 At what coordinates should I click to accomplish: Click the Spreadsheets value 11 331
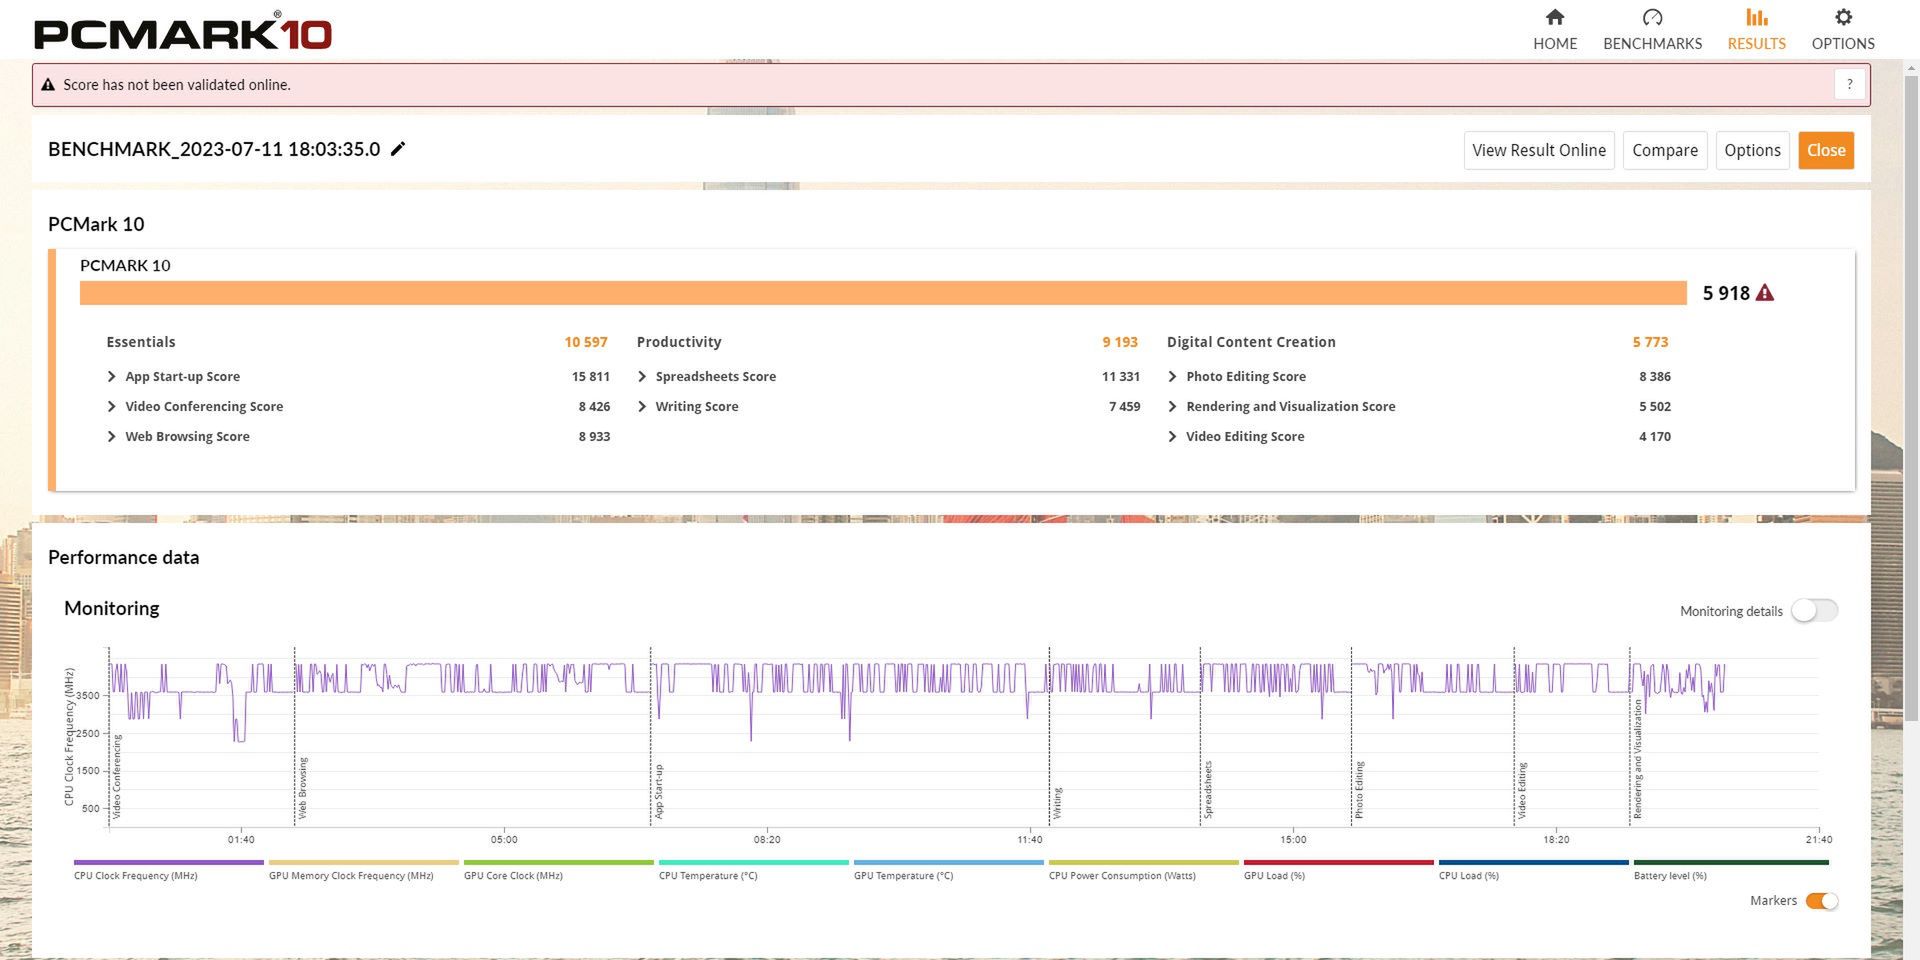pos(1121,376)
